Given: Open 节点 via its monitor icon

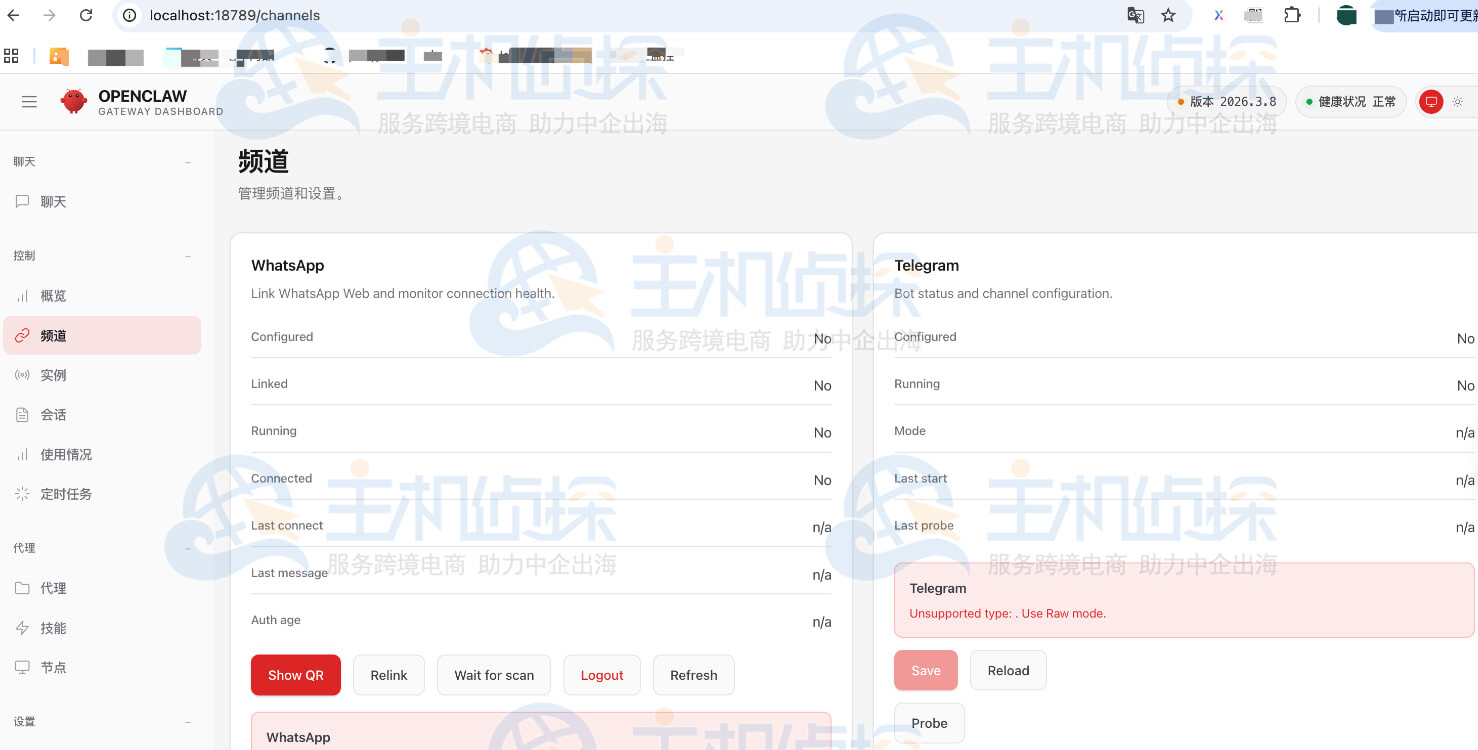Looking at the screenshot, I should (22, 667).
